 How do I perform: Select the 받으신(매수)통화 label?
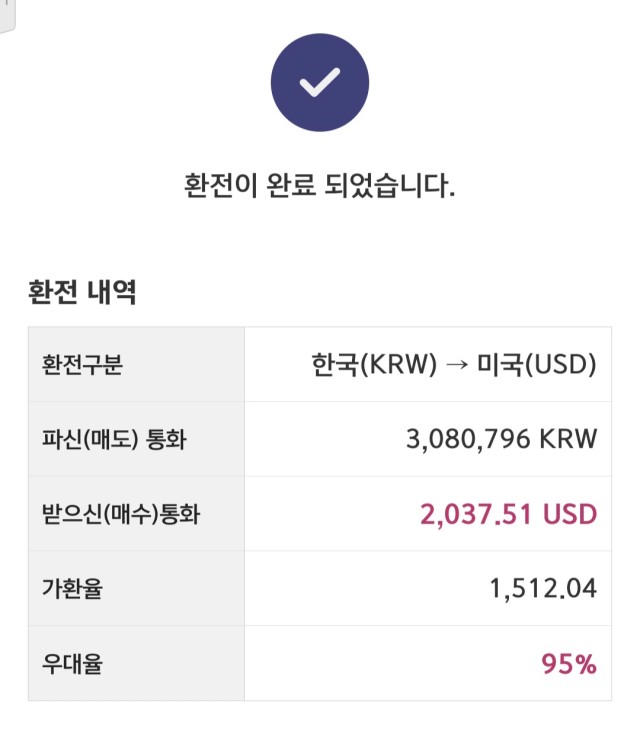pyautogui.click(x=121, y=514)
